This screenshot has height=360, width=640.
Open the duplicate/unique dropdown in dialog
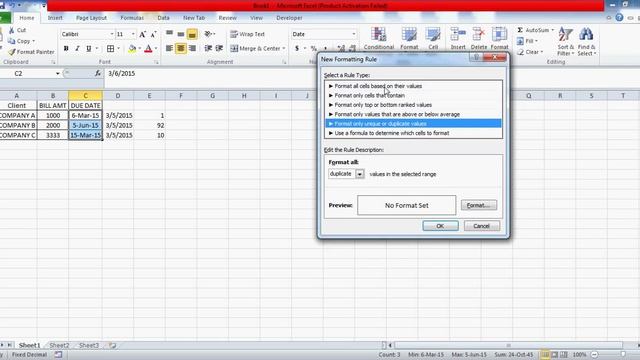click(x=360, y=174)
